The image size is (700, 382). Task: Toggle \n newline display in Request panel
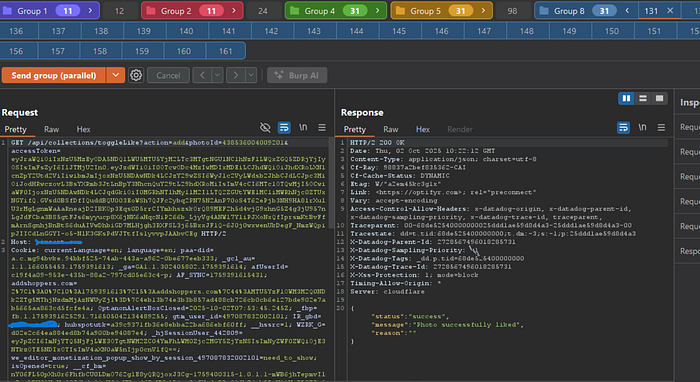click(x=303, y=128)
